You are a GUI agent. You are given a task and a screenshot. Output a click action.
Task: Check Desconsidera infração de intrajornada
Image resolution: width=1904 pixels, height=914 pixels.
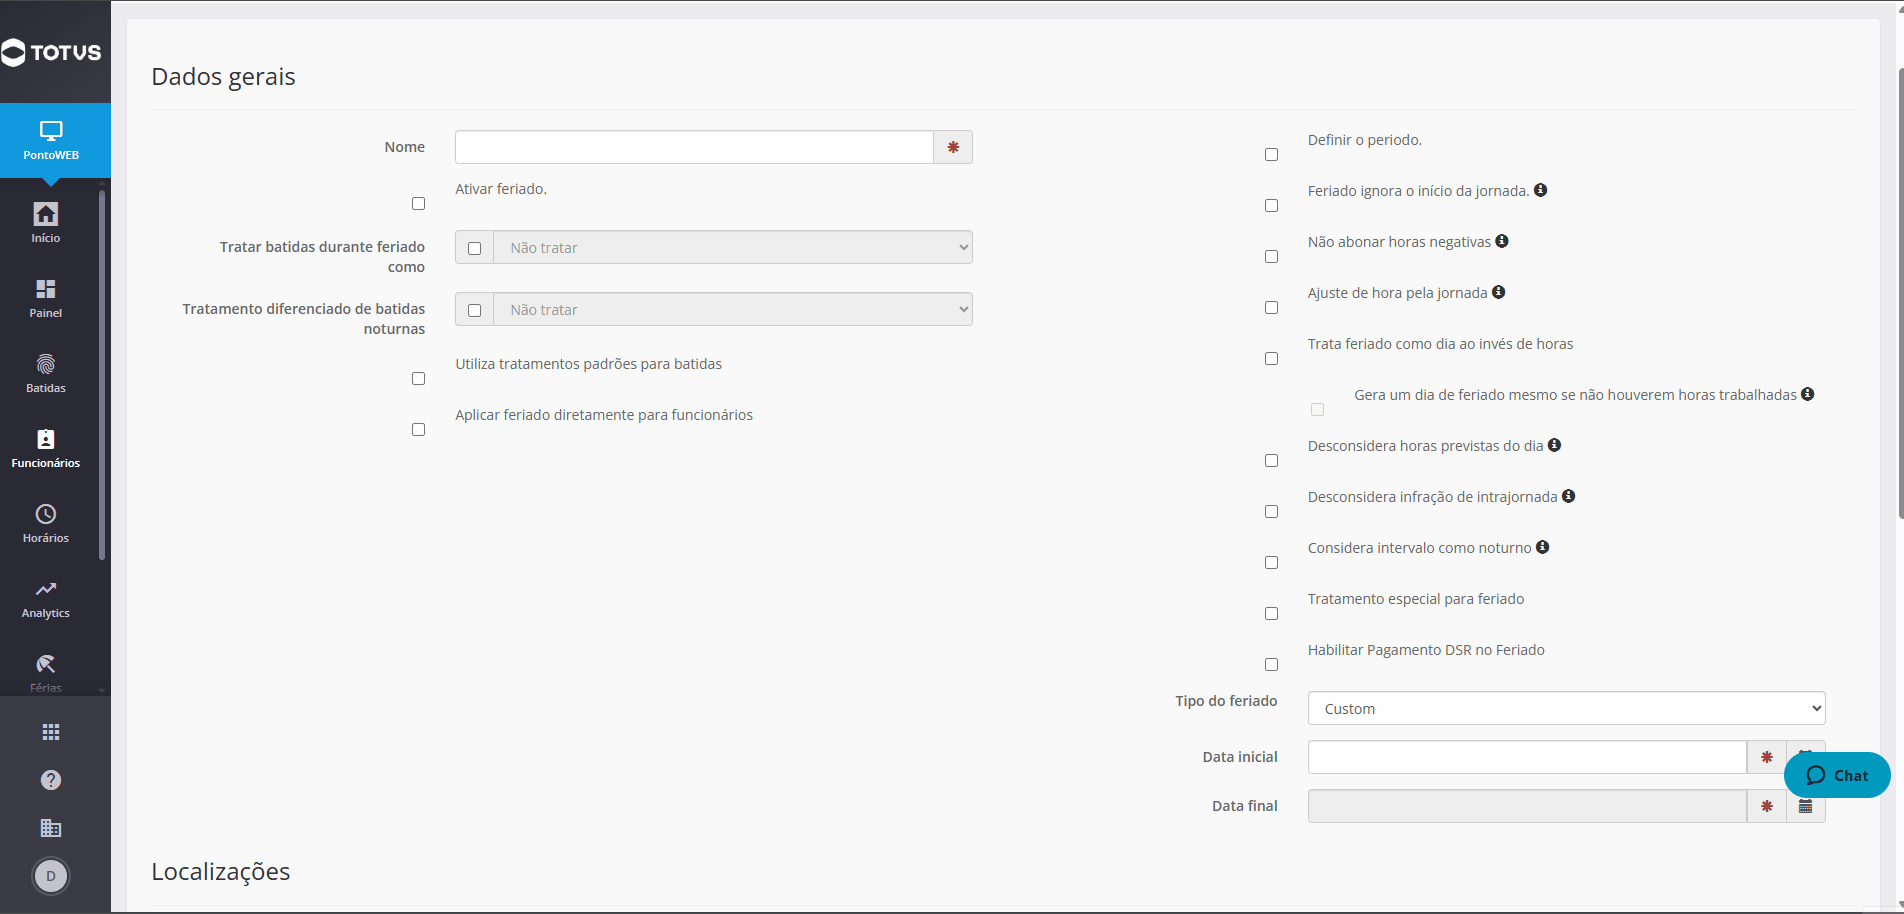1271,512
